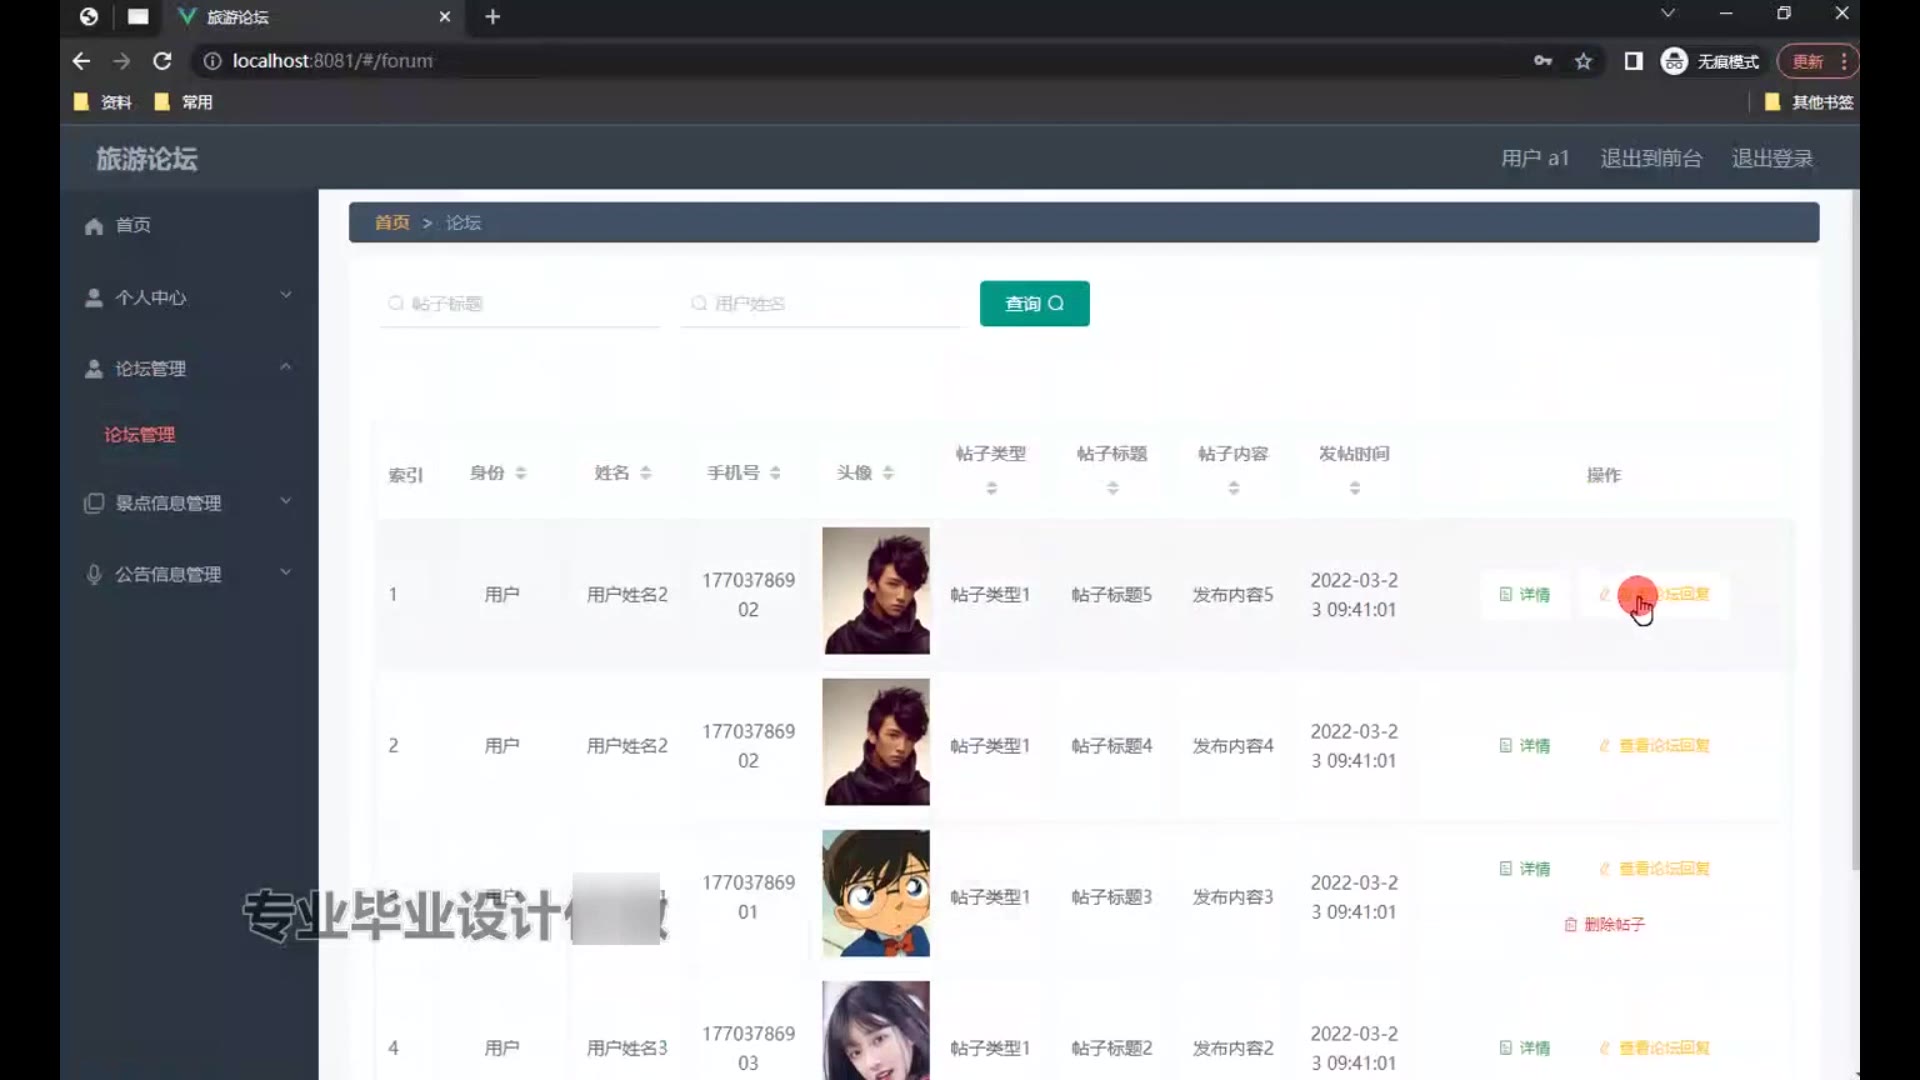
Task: Click 查看论坛回复 for 帖子标题4 row
Action: 1655,745
